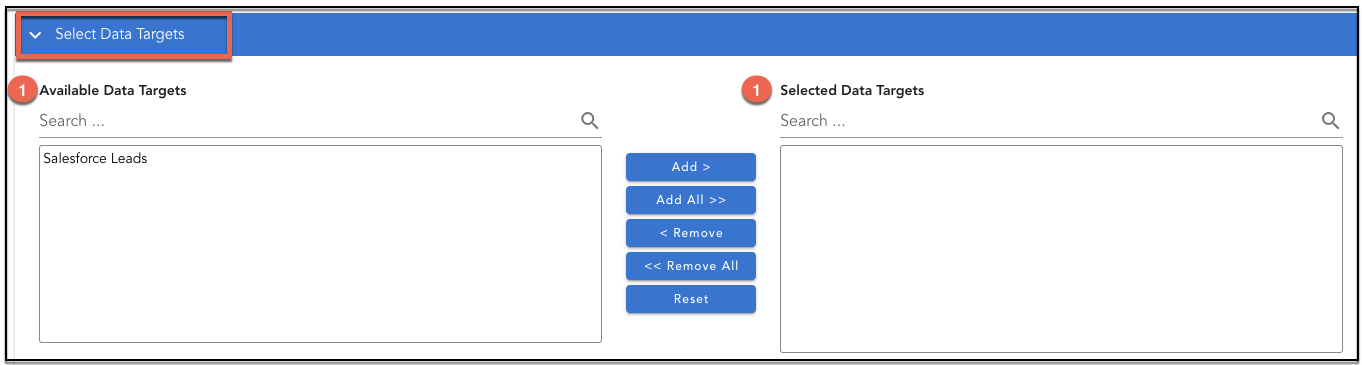Click the red badge beside Selected Data Targets
This screenshot has width=1362, height=365.
click(757, 91)
